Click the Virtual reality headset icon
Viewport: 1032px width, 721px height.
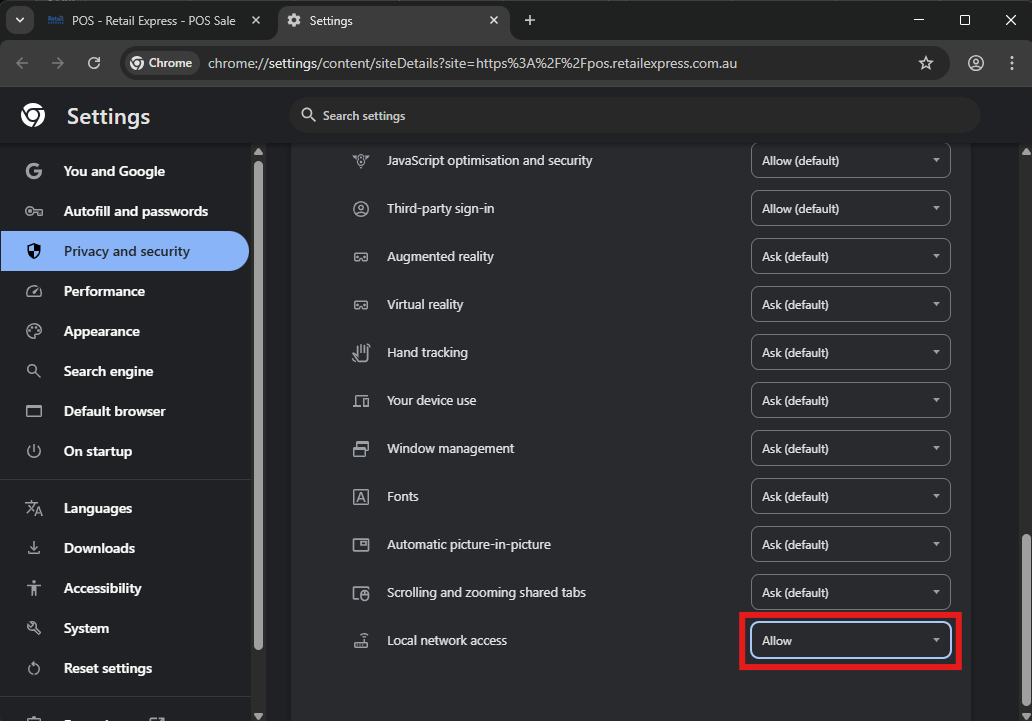(x=361, y=305)
